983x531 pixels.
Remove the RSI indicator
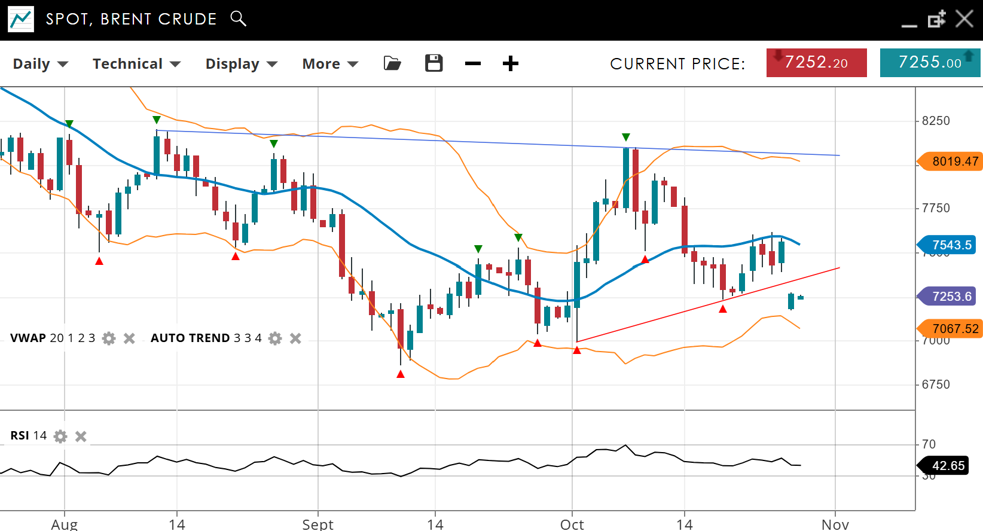point(81,436)
